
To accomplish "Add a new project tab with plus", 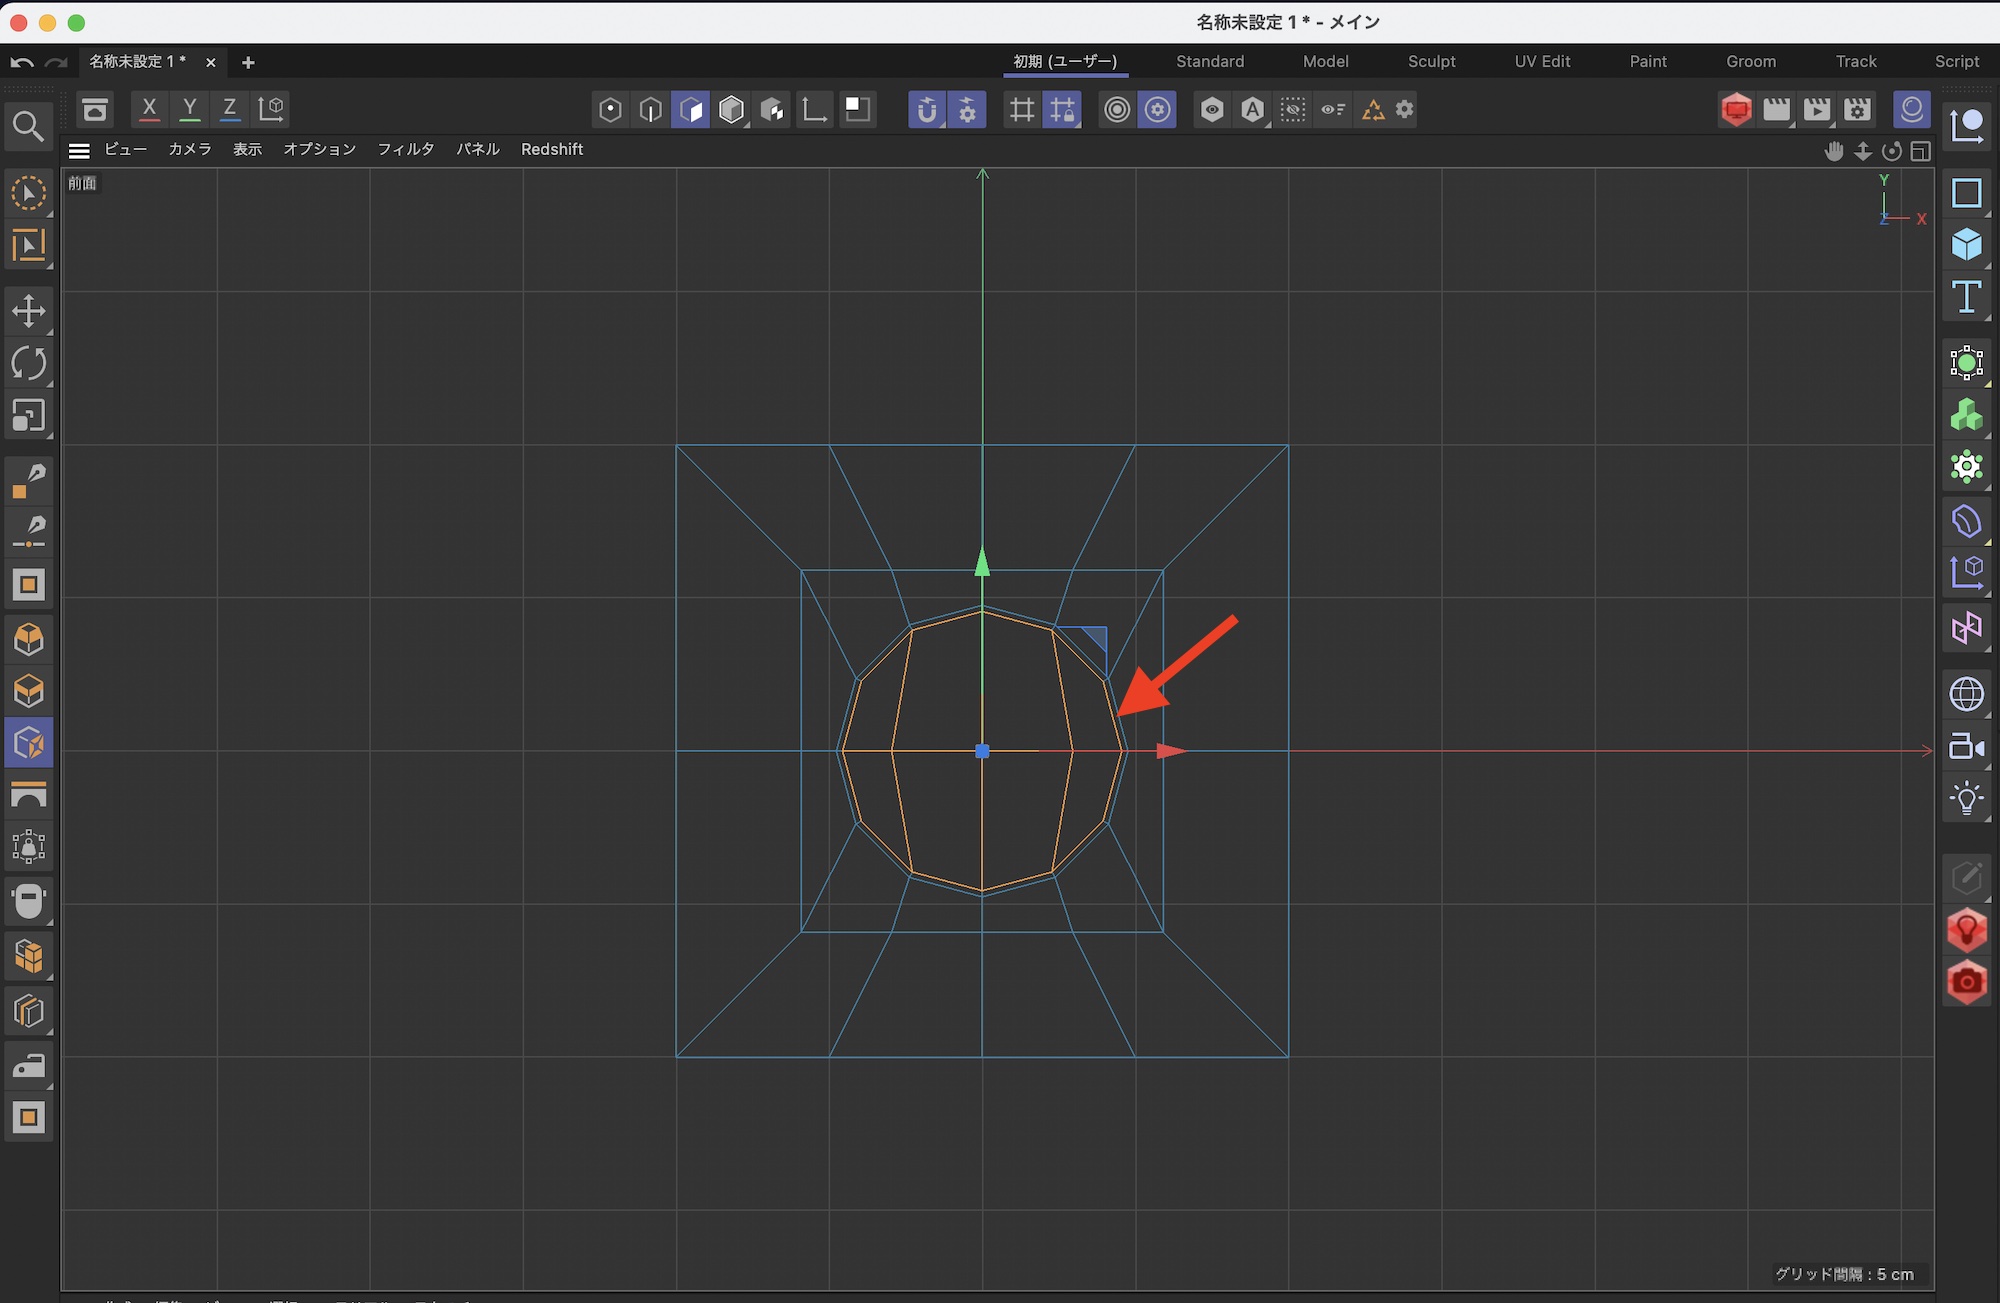I will click(248, 62).
